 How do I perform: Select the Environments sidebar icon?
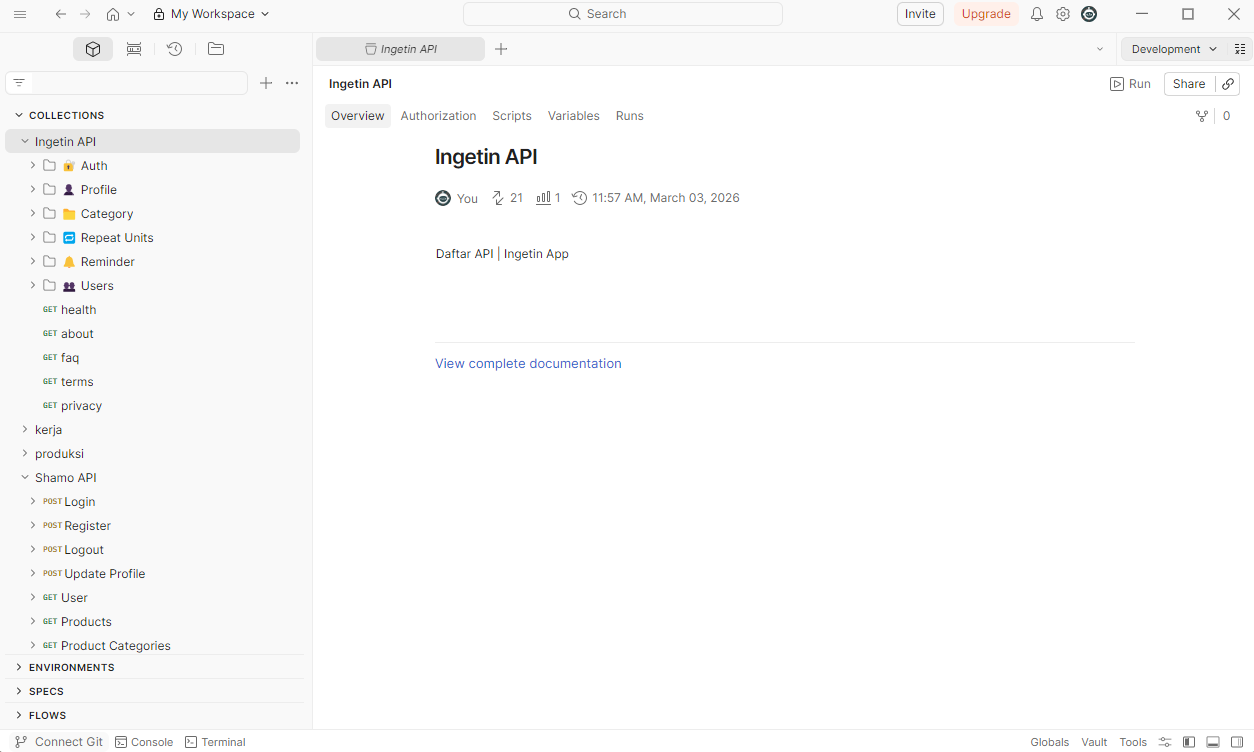pyautogui.click(x=134, y=49)
